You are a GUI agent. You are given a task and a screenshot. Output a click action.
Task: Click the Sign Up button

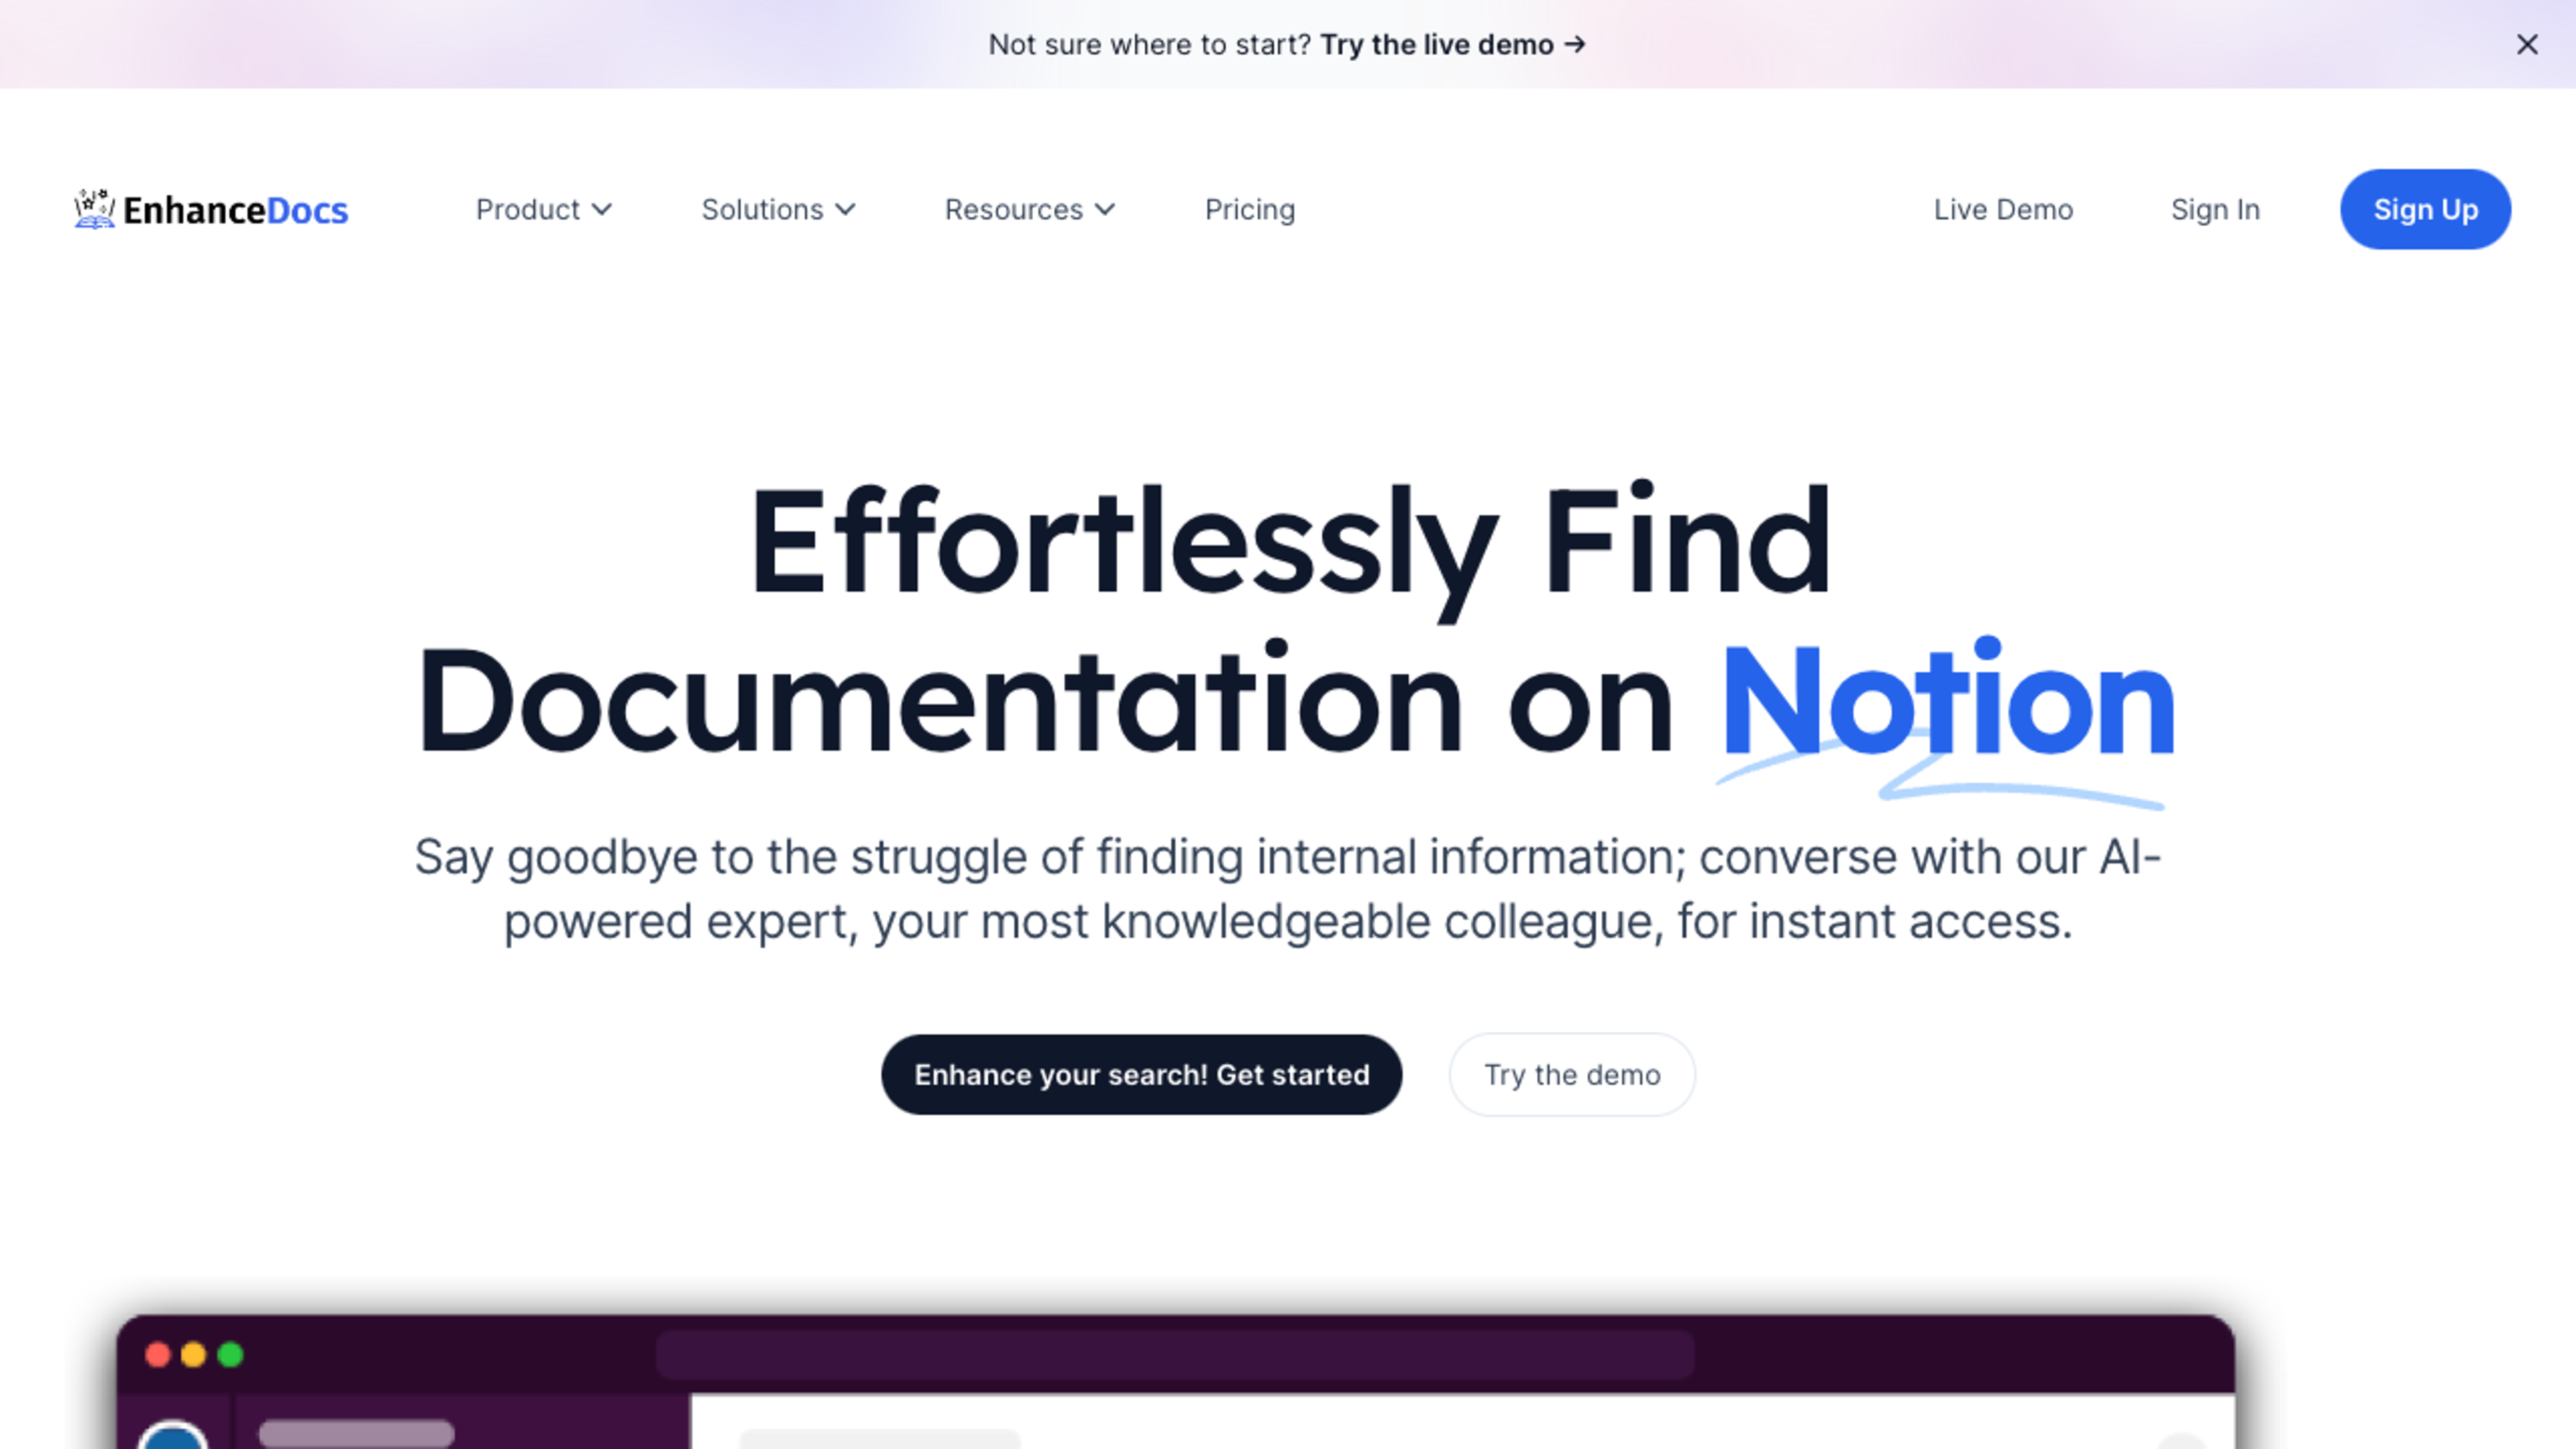[2426, 209]
